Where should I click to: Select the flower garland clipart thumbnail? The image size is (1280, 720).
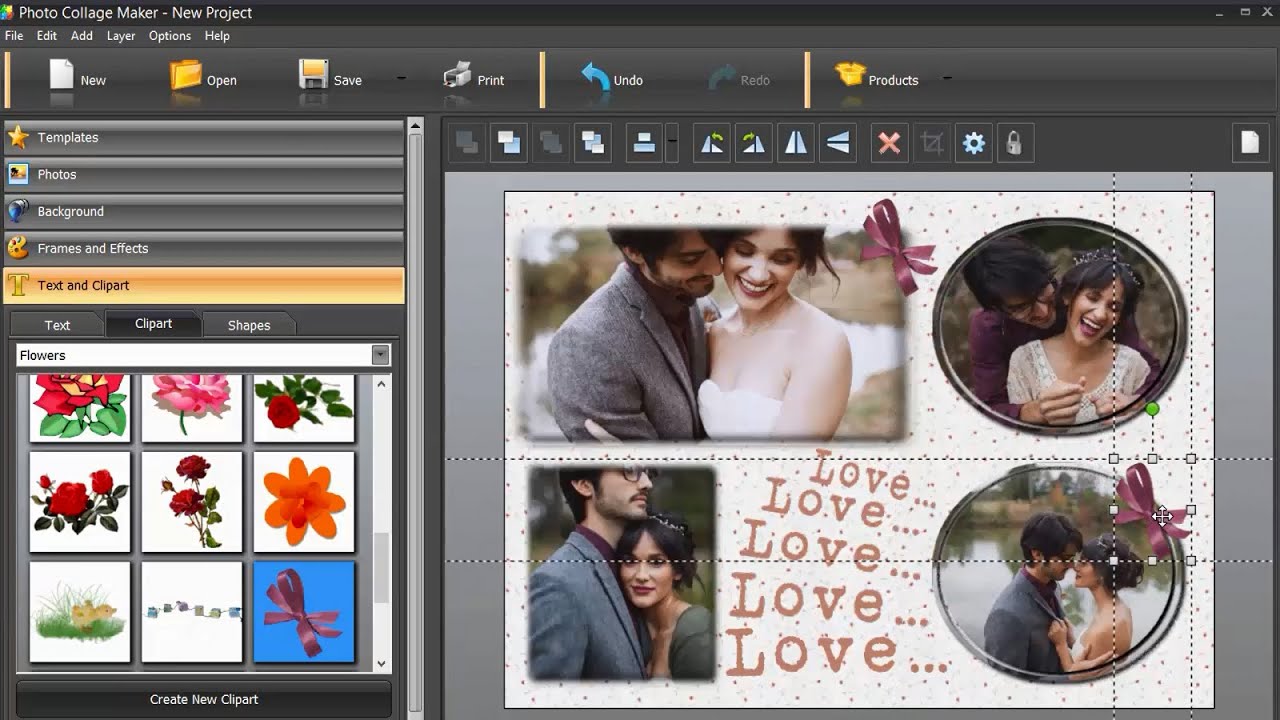coord(192,611)
